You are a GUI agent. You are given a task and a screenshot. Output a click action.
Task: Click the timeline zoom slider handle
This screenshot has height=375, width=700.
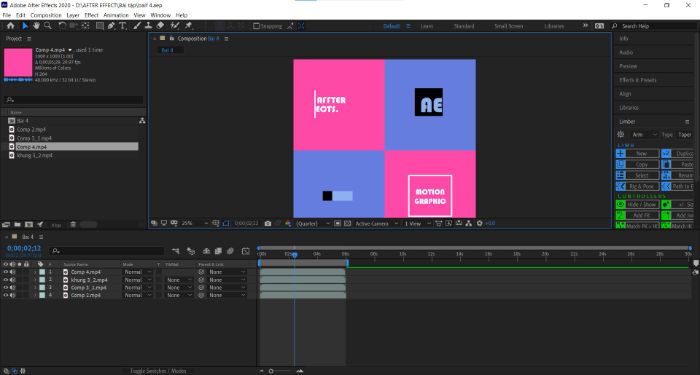click(271, 371)
